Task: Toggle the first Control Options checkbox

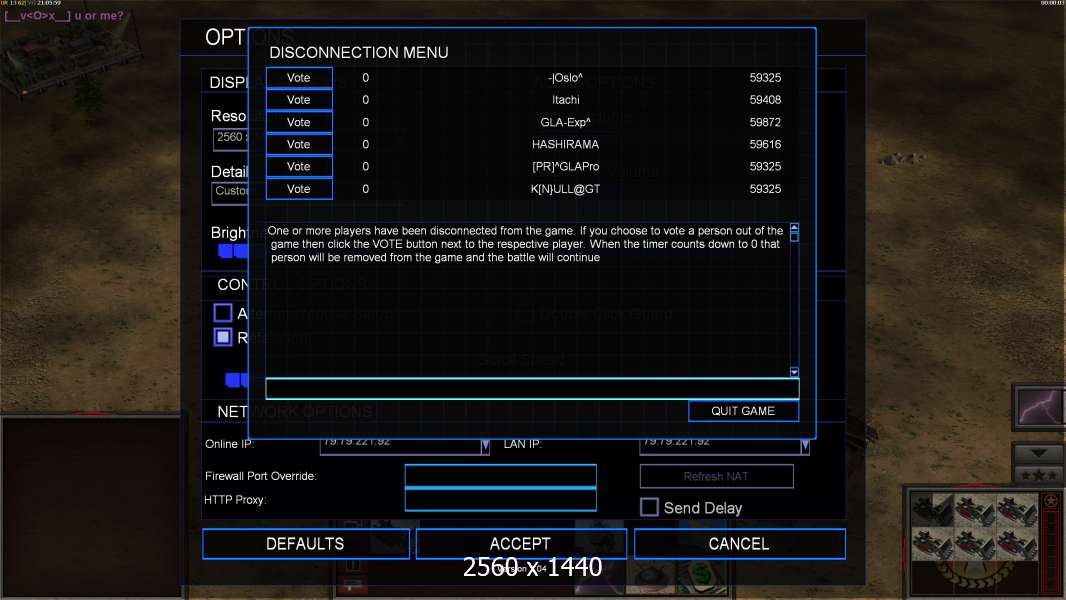Action: tap(223, 313)
